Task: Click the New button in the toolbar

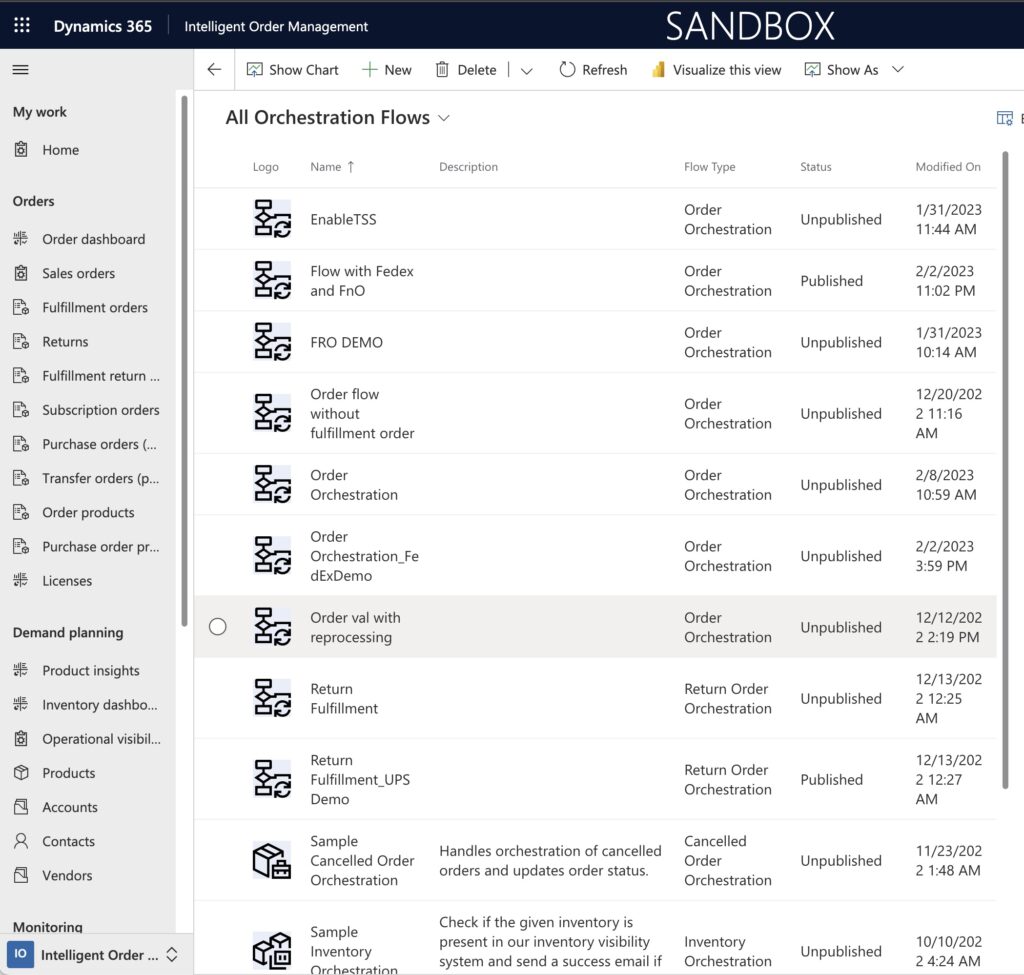Action: coord(386,70)
